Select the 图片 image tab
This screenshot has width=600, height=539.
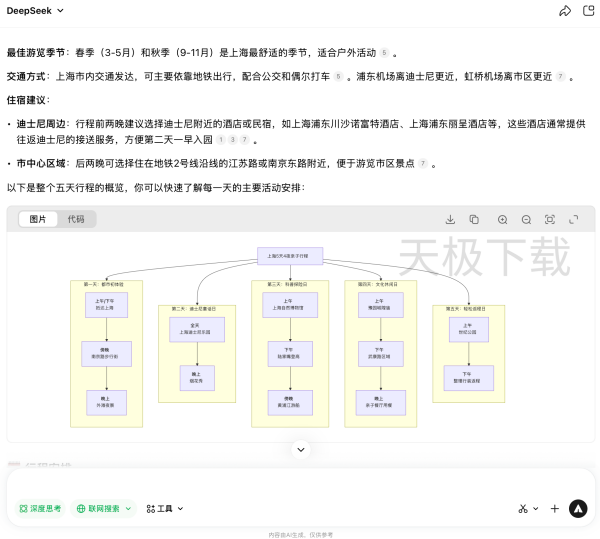coord(37,219)
